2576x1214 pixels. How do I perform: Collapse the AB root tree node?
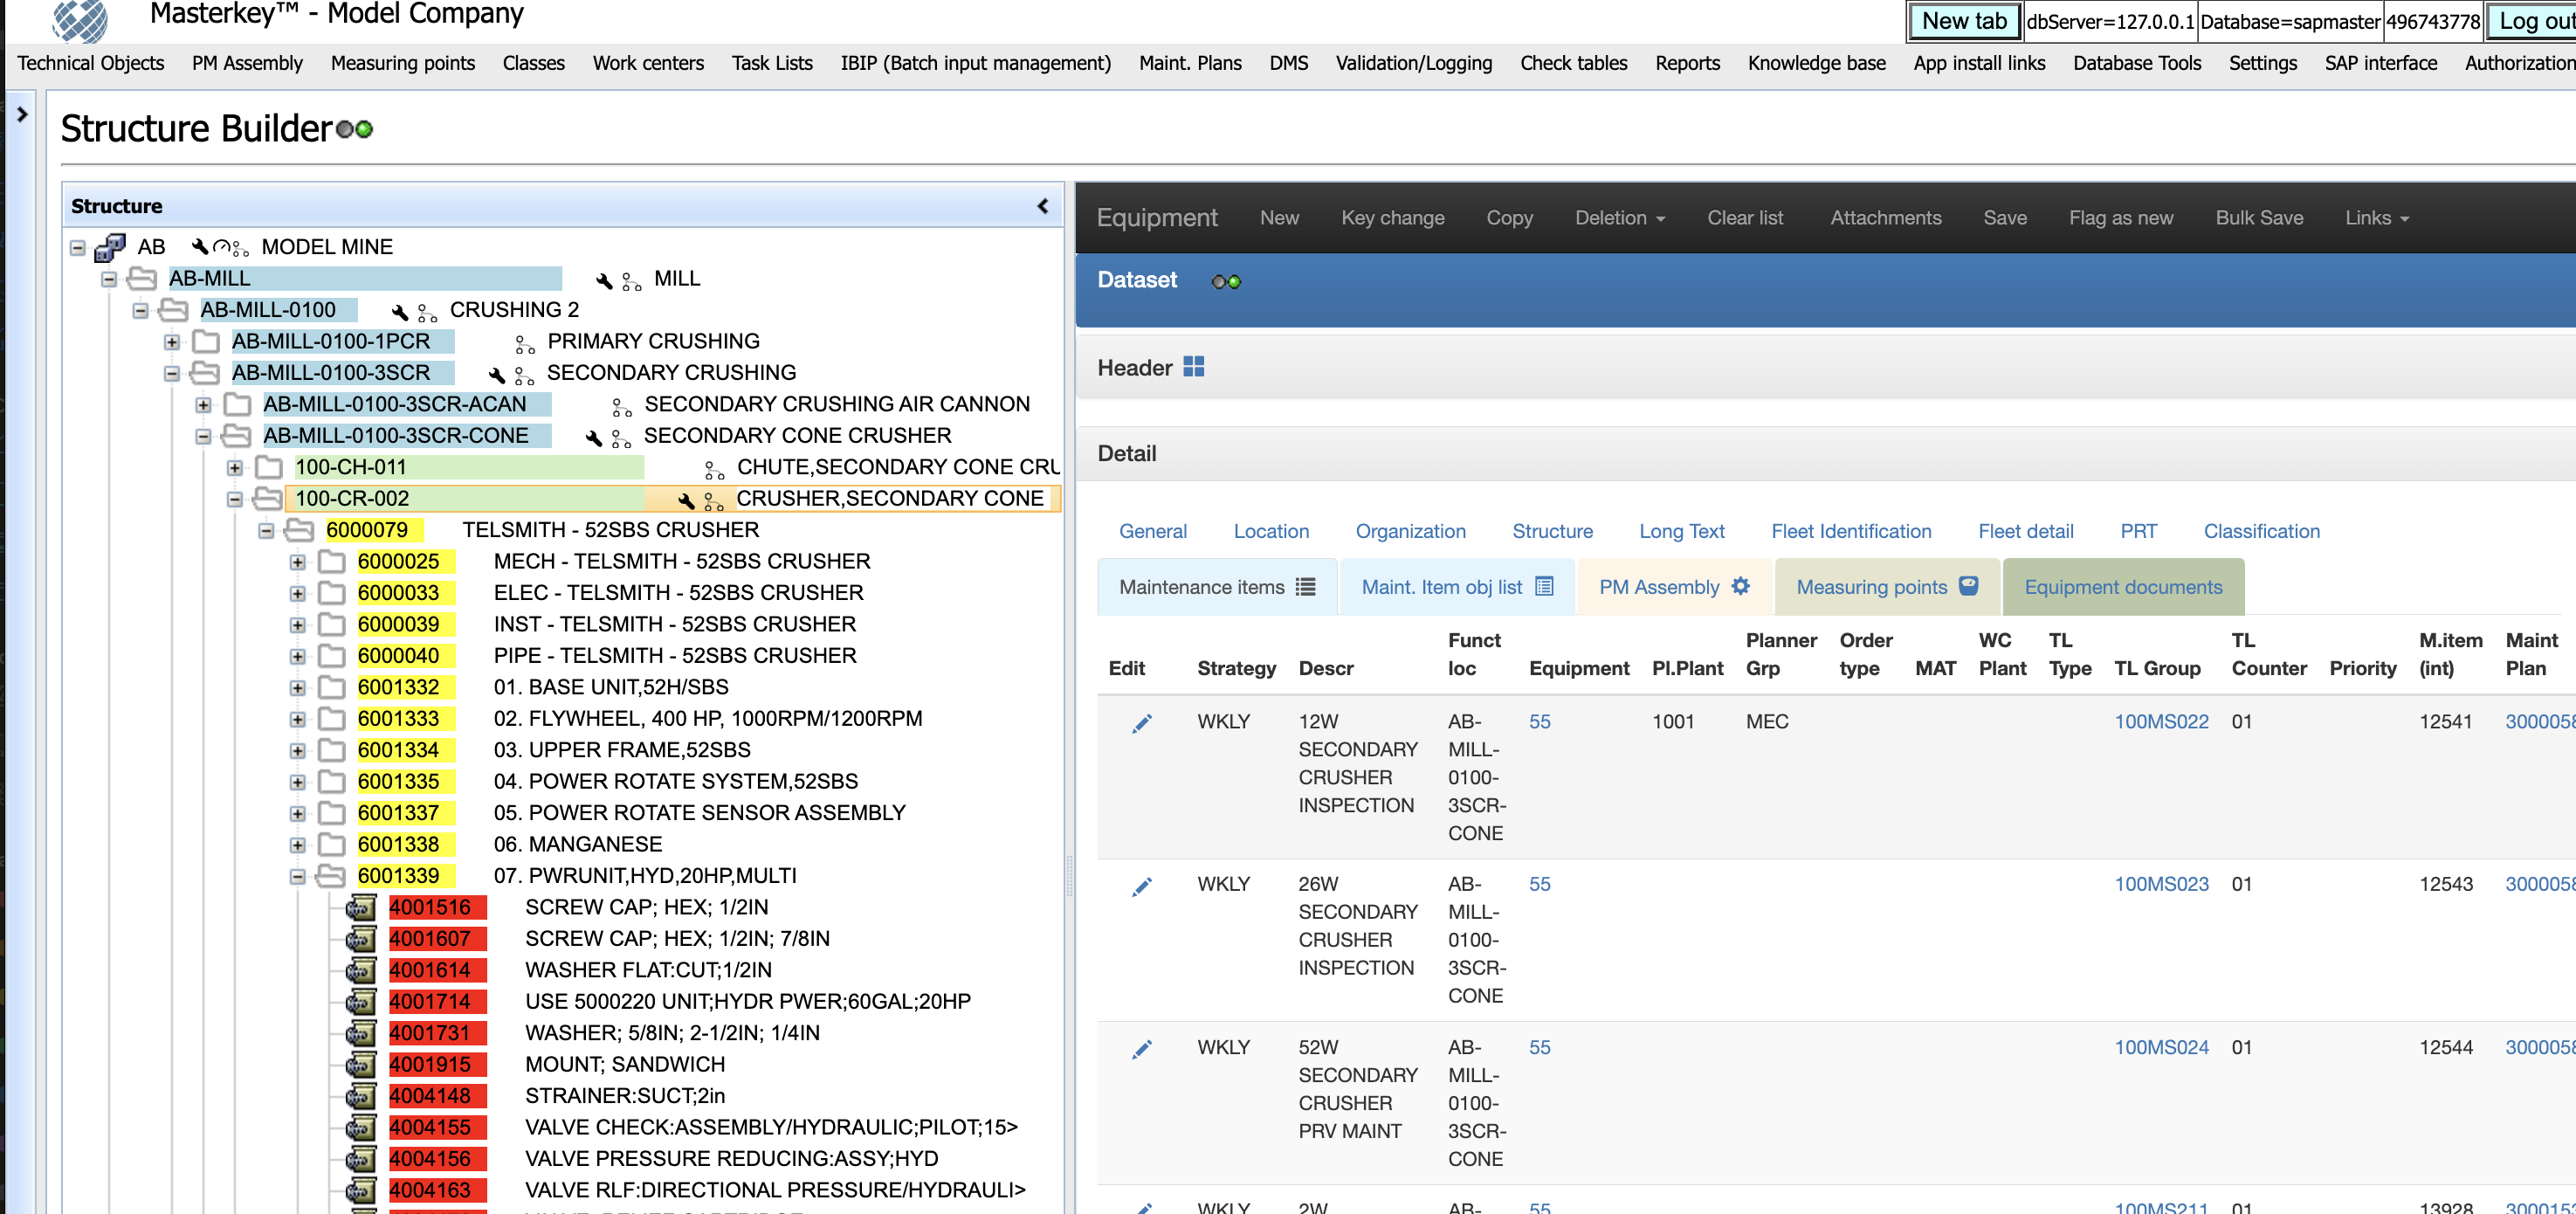pyautogui.click(x=78, y=247)
